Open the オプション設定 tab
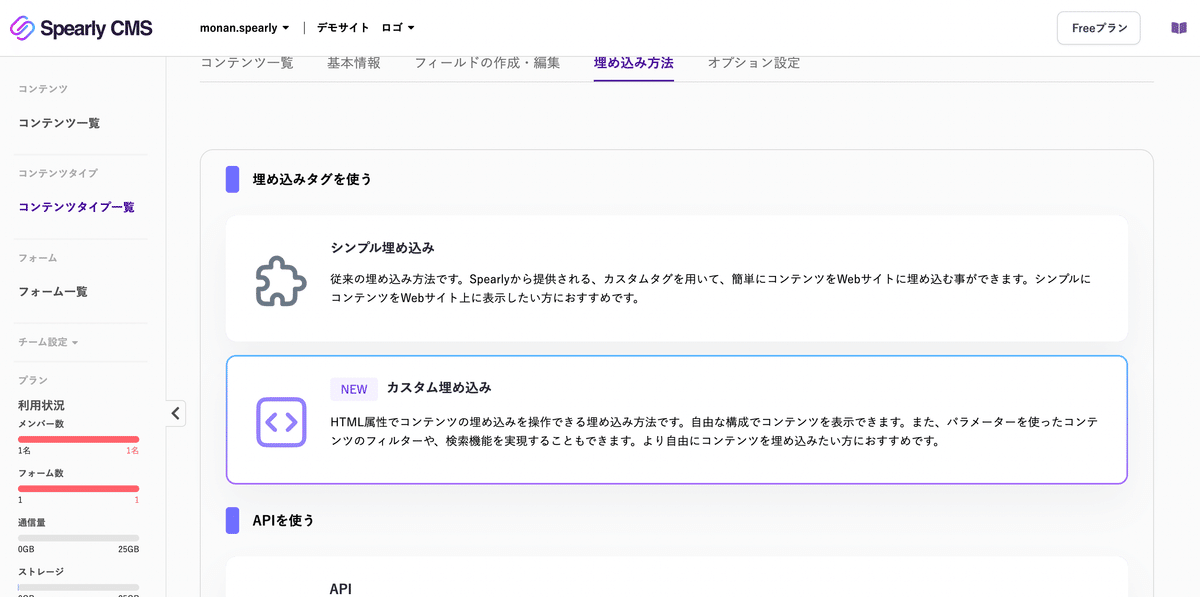 754,62
